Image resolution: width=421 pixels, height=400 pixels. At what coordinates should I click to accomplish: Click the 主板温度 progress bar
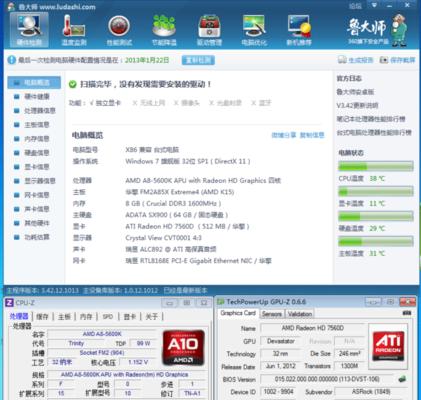coord(376,241)
